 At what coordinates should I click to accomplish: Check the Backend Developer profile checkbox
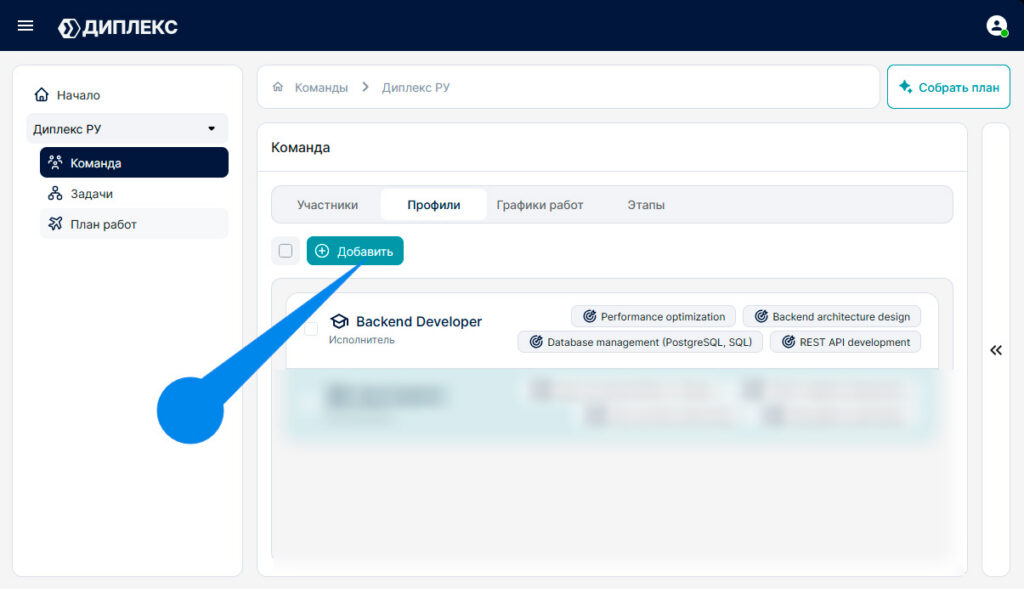[x=312, y=328]
